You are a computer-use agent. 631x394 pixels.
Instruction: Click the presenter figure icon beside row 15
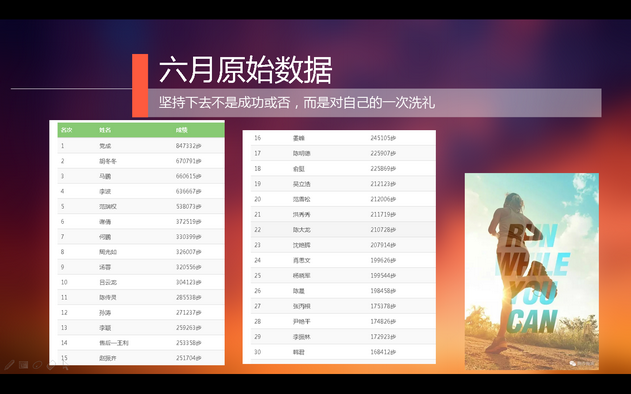64,364
